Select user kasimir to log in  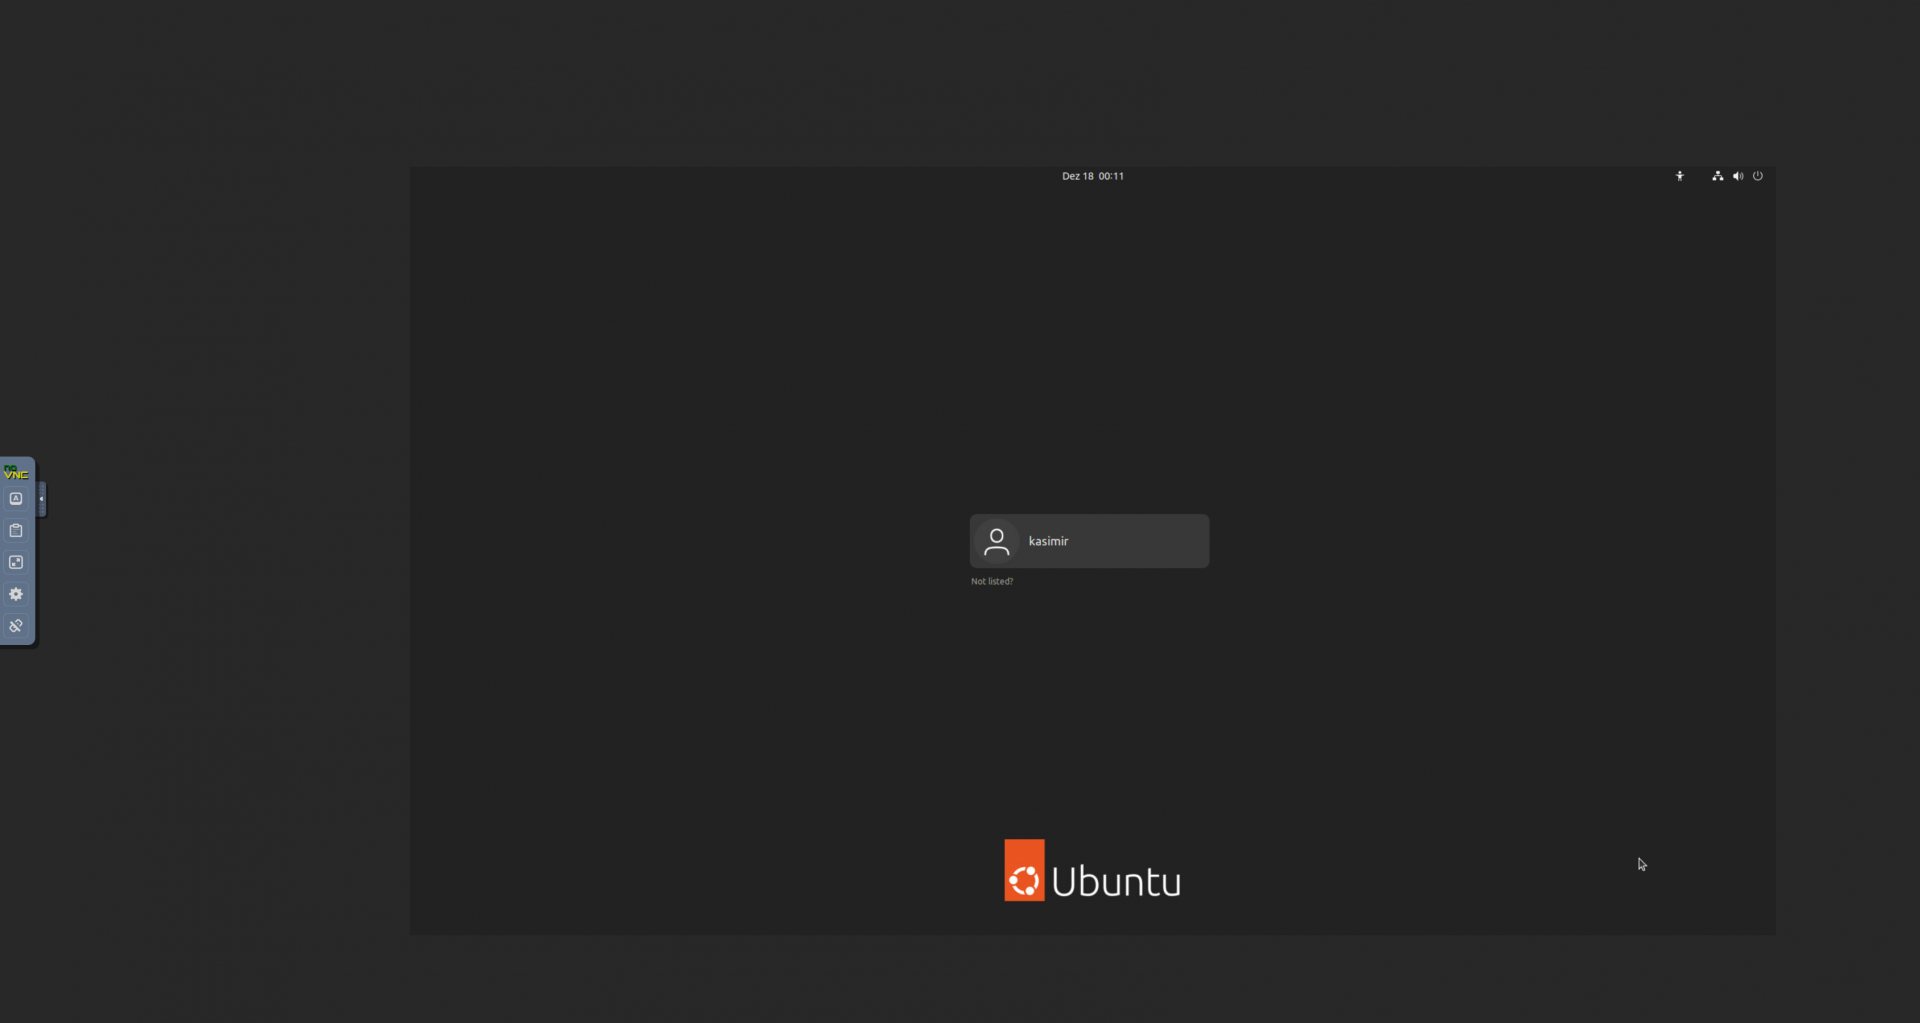(1089, 541)
